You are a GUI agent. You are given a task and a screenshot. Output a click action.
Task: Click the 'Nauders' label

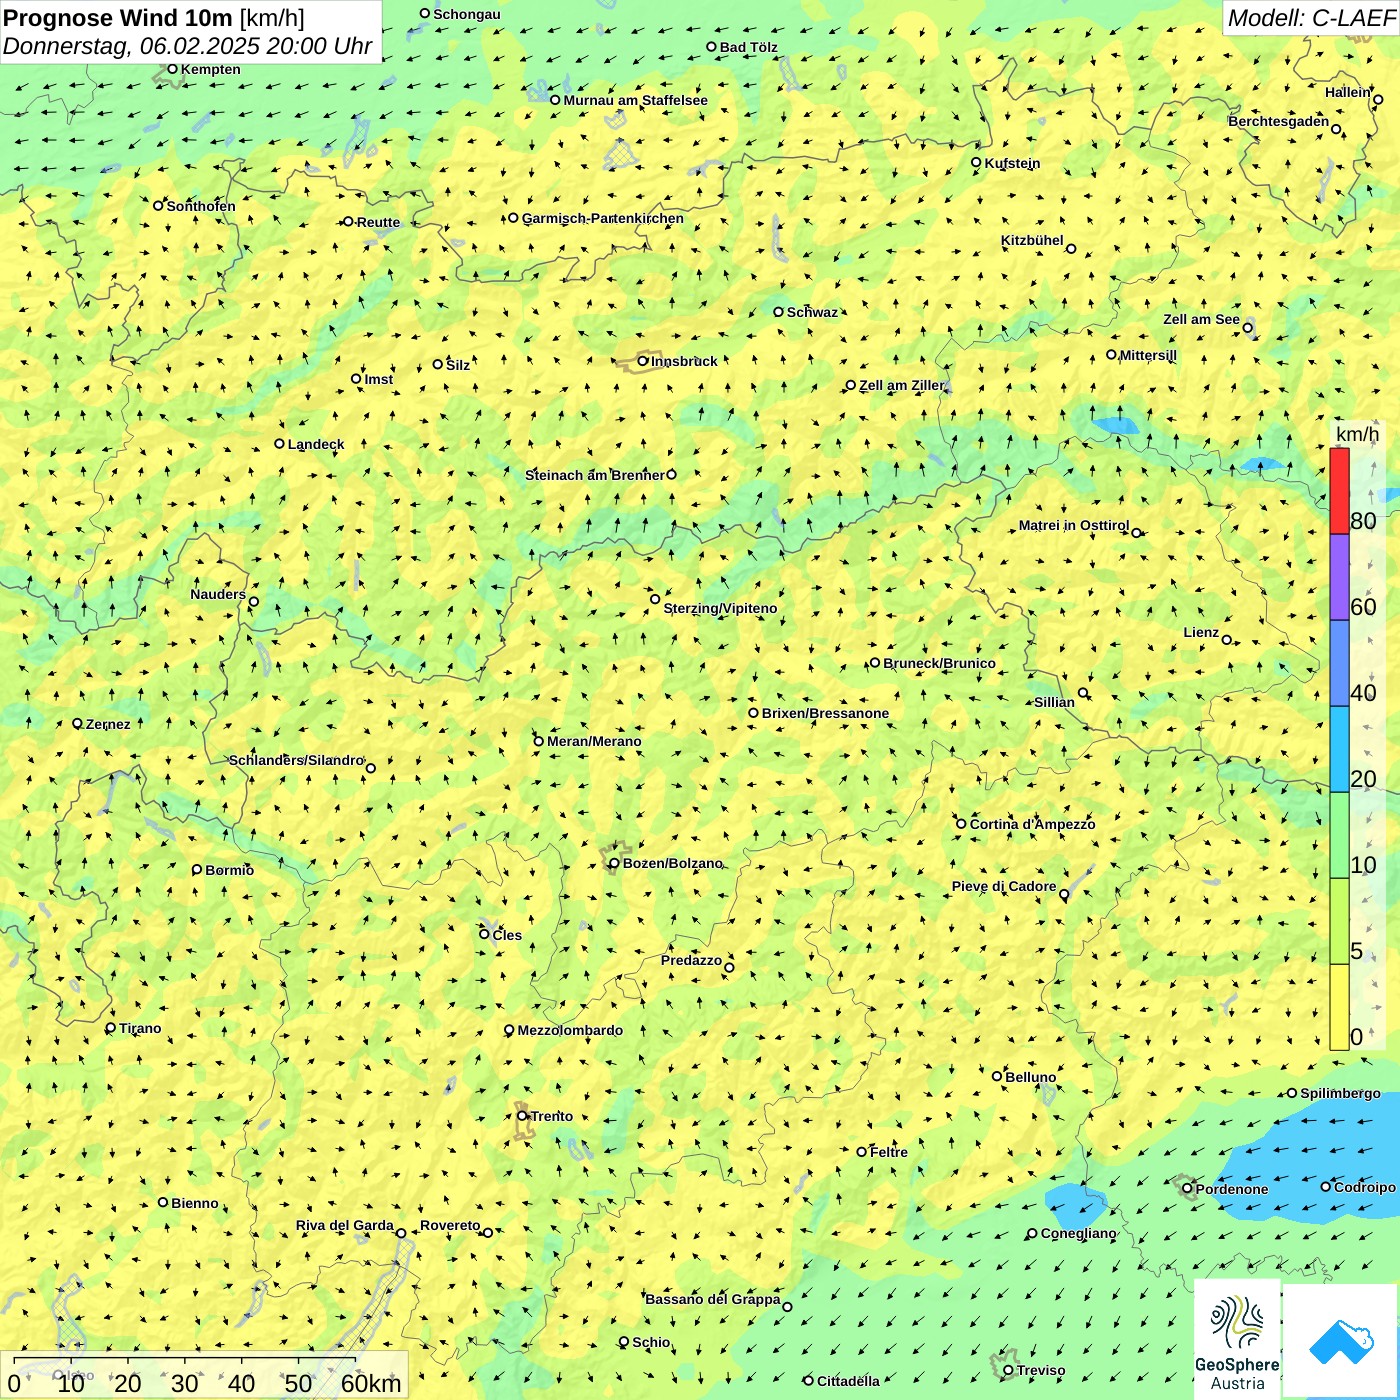pos(218,594)
